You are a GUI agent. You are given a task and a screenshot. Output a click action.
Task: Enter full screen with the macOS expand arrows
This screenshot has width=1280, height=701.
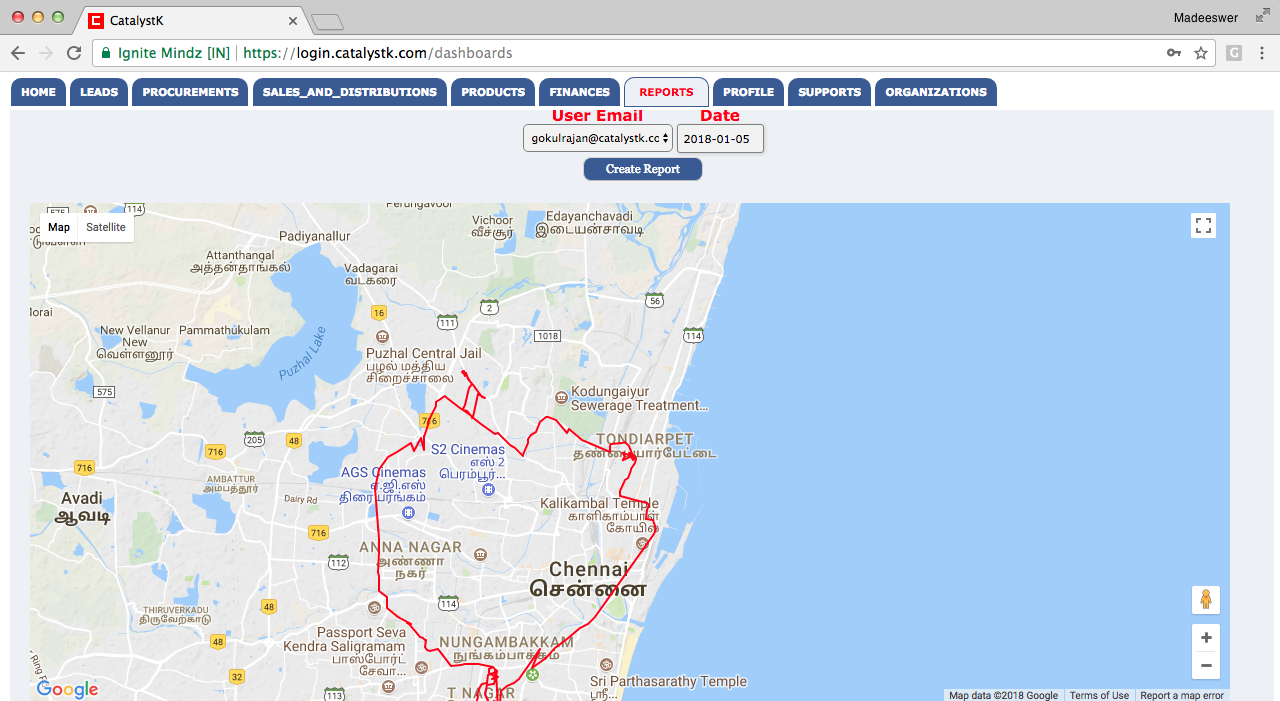pos(1262,16)
